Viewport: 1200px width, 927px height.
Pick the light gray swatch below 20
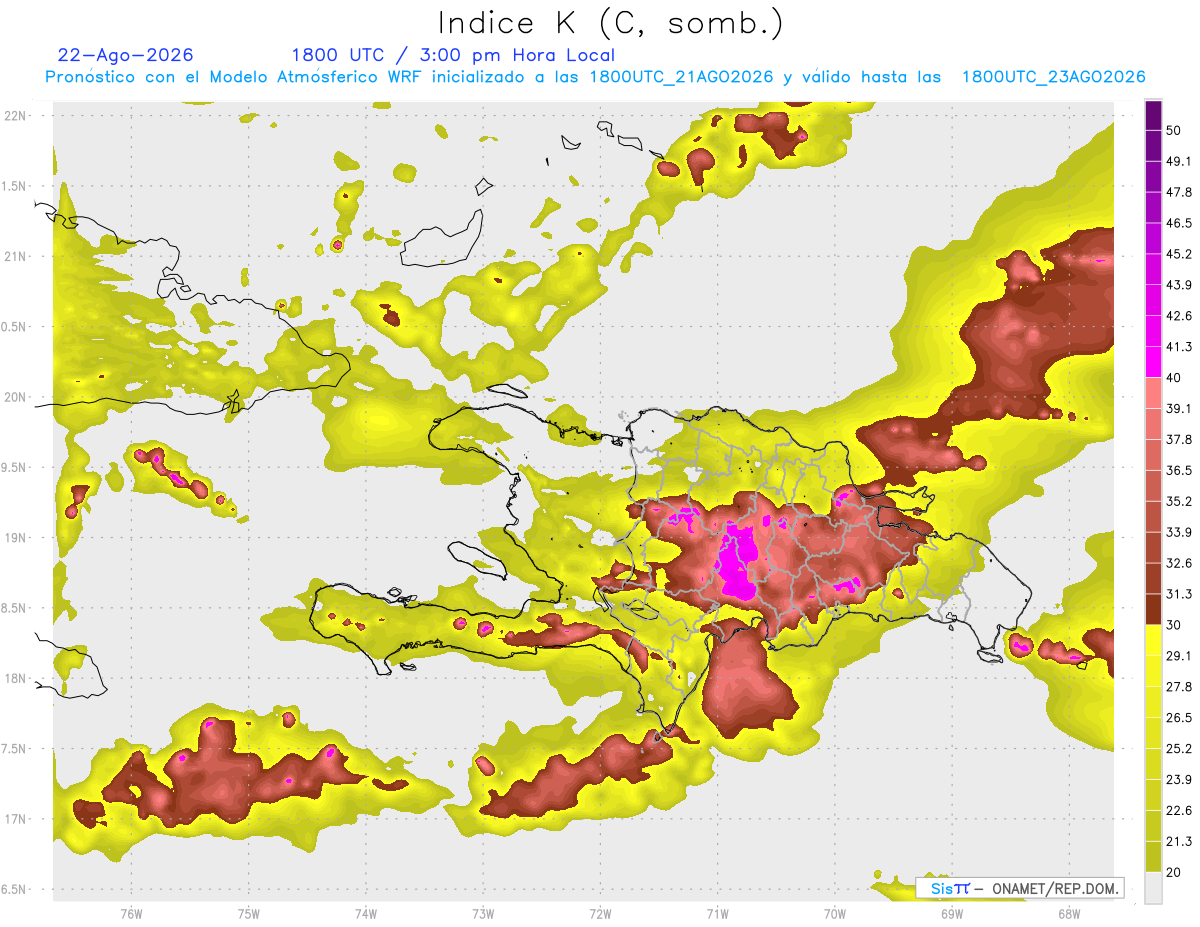click(x=1153, y=888)
